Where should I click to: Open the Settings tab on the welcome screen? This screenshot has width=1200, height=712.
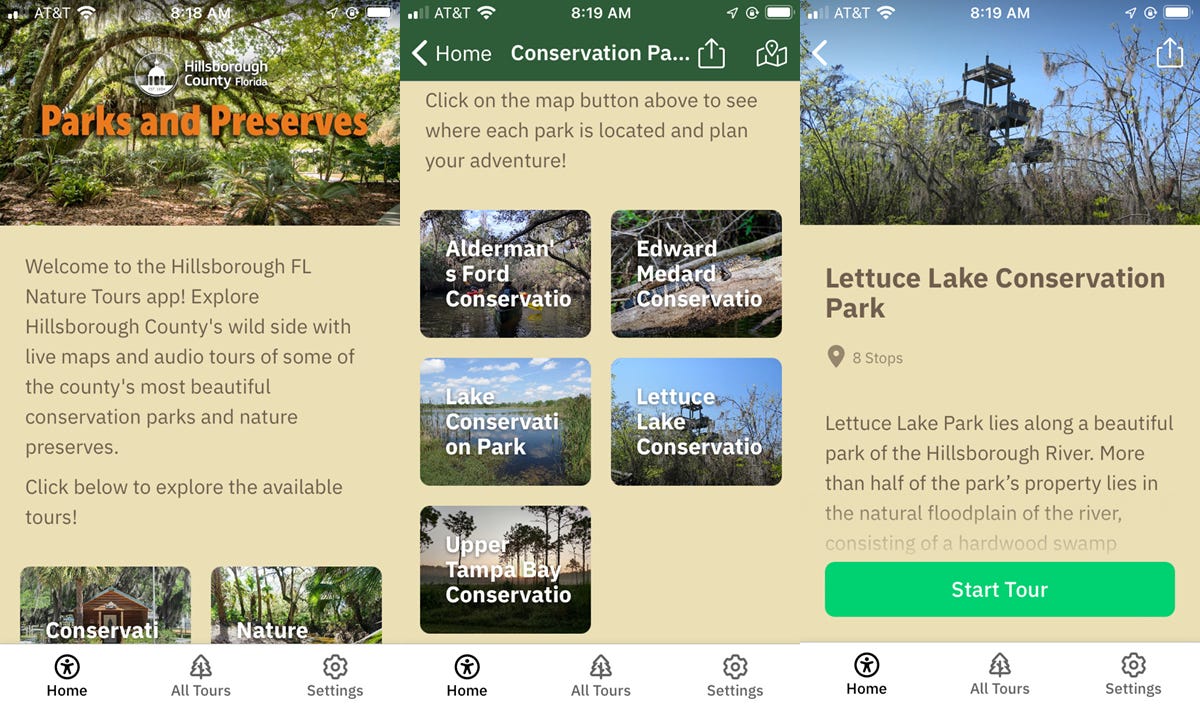[335, 677]
